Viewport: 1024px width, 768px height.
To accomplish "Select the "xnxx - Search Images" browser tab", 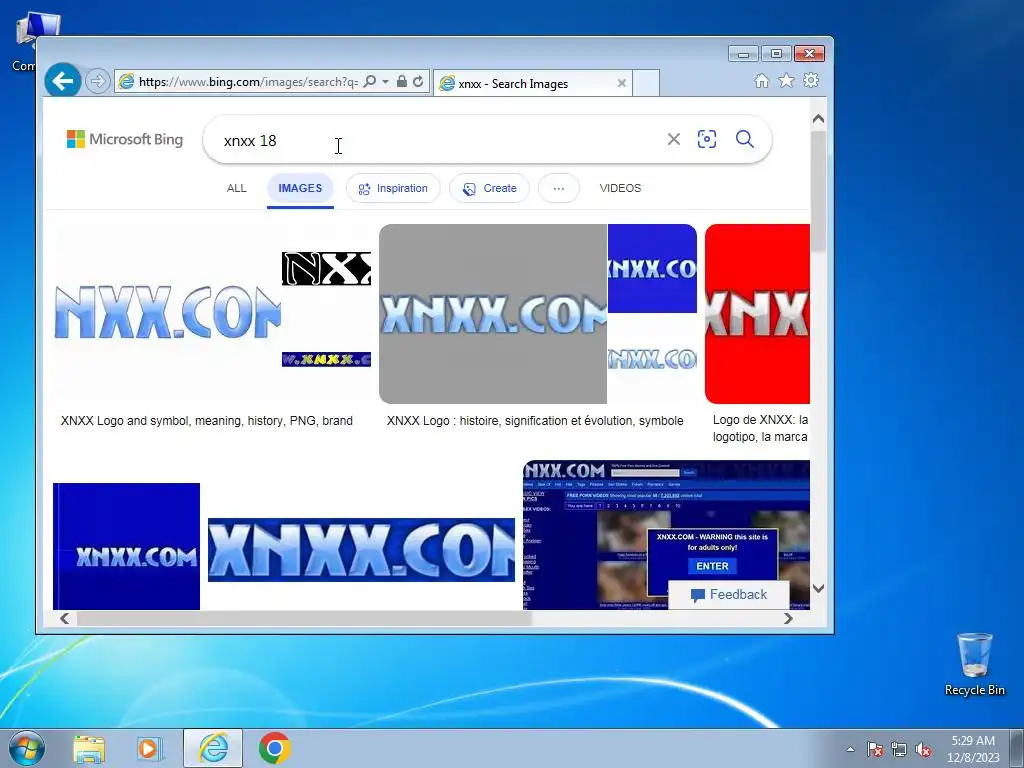I will pos(532,84).
